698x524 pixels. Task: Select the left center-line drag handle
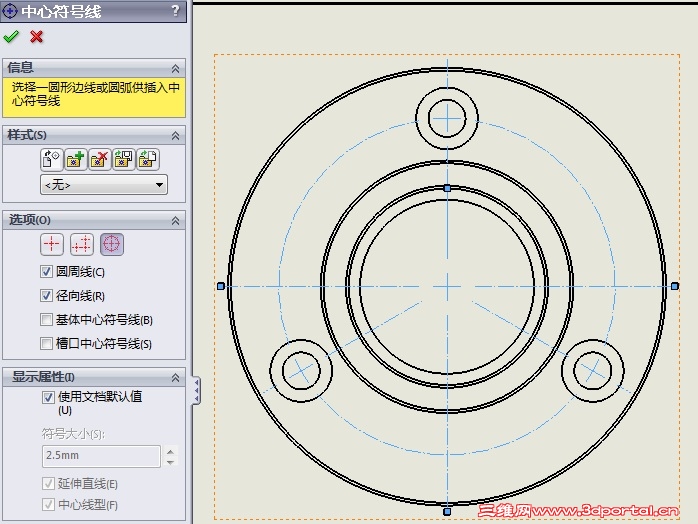[221, 286]
